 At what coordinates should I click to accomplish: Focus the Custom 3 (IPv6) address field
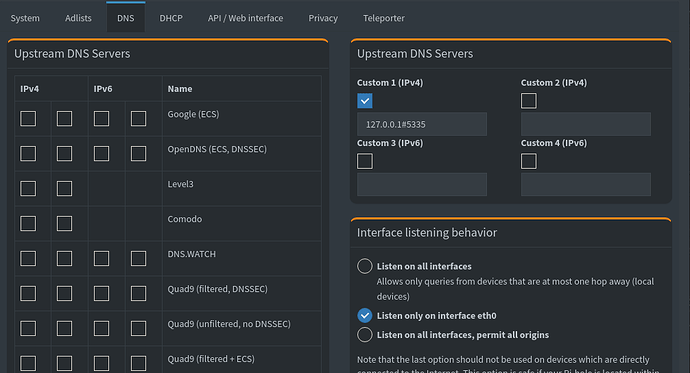422,184
